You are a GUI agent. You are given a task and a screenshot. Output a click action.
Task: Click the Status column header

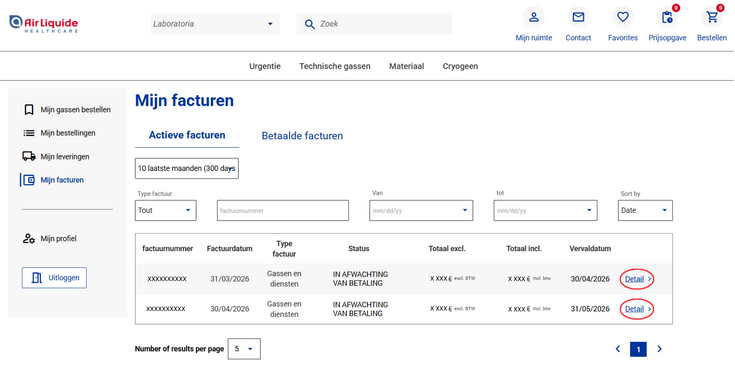(x=359, y=248)
